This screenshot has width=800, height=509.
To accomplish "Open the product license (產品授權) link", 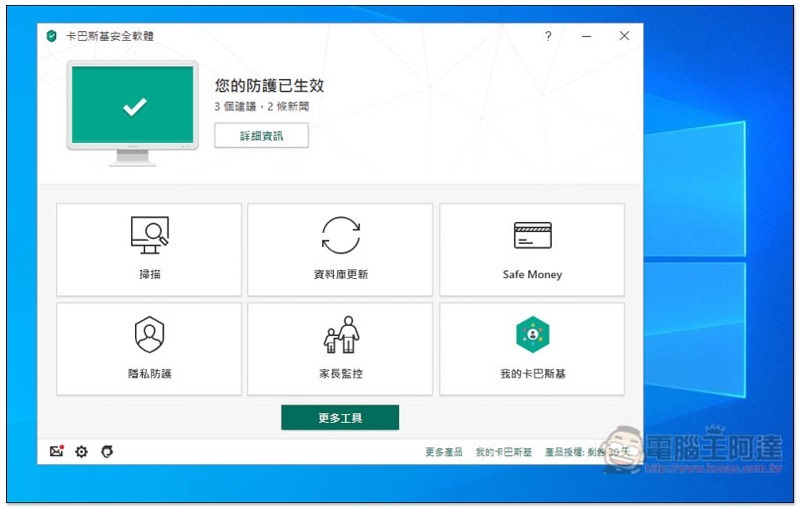I will point(588,452).
